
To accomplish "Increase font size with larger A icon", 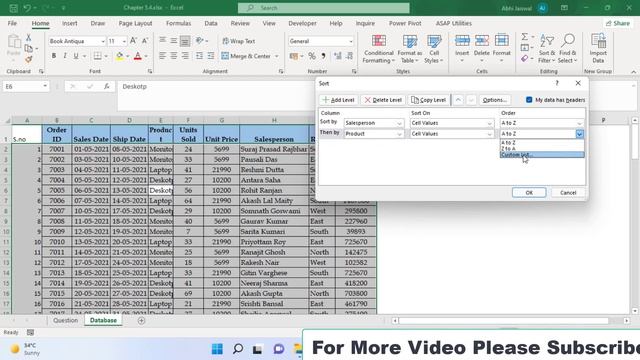I will coord(133,41).
